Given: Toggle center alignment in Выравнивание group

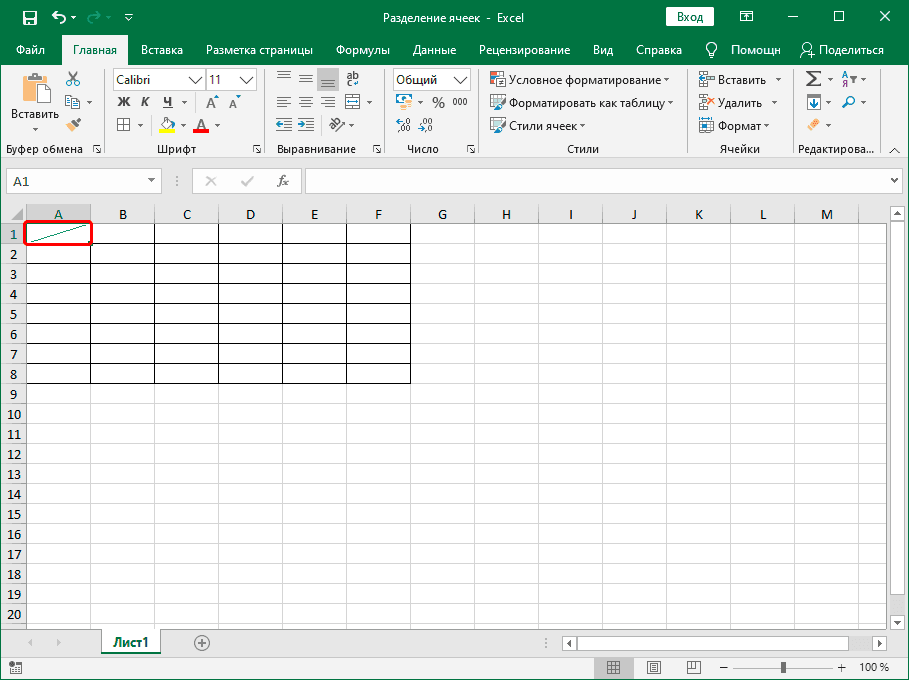Looking at the screenshot, I should pos(304,101).
